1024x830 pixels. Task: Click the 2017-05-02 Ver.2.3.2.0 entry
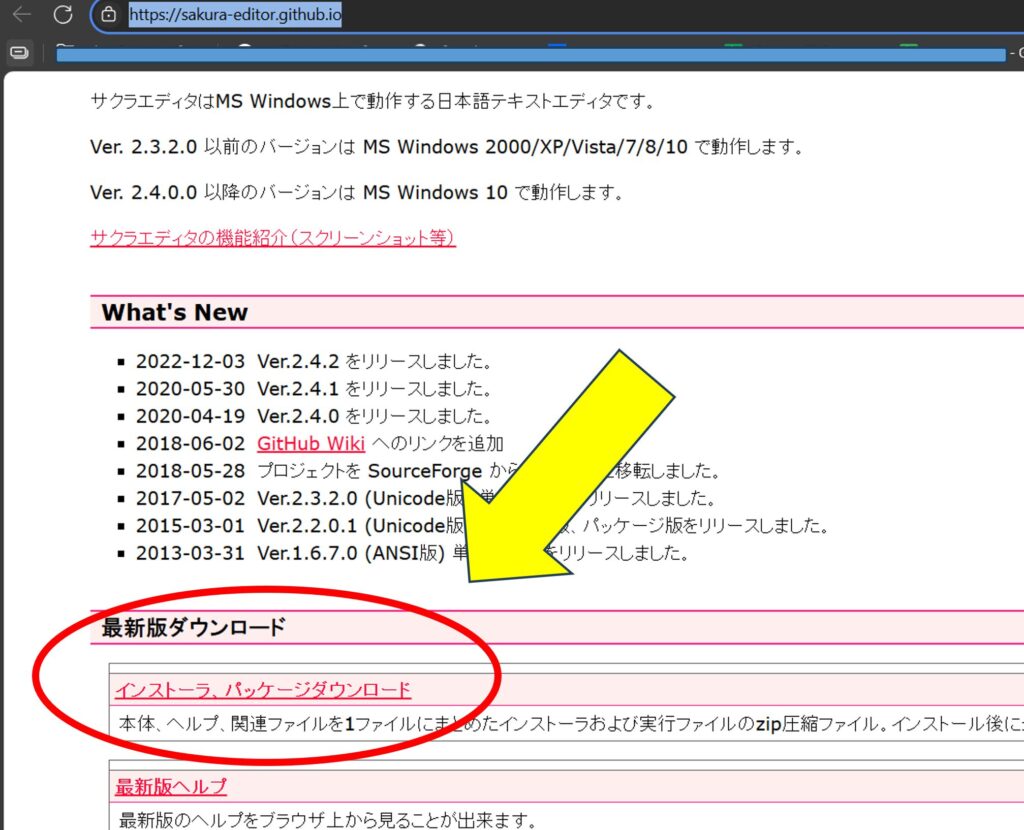click(x=300, y=498)
